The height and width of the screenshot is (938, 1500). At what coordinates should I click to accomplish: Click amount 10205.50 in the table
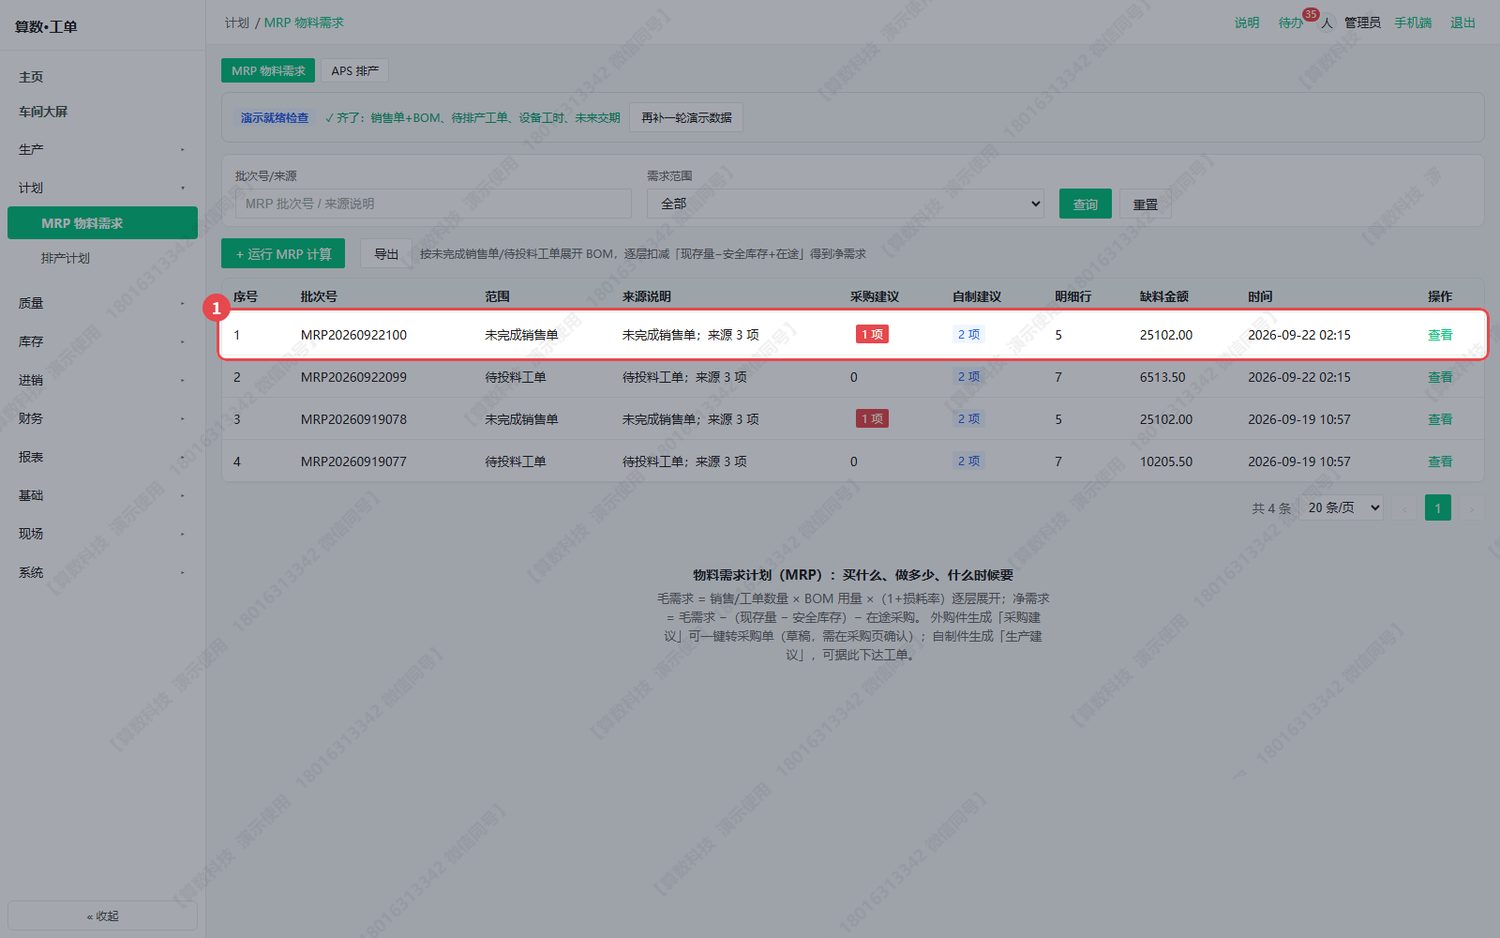1166,462
